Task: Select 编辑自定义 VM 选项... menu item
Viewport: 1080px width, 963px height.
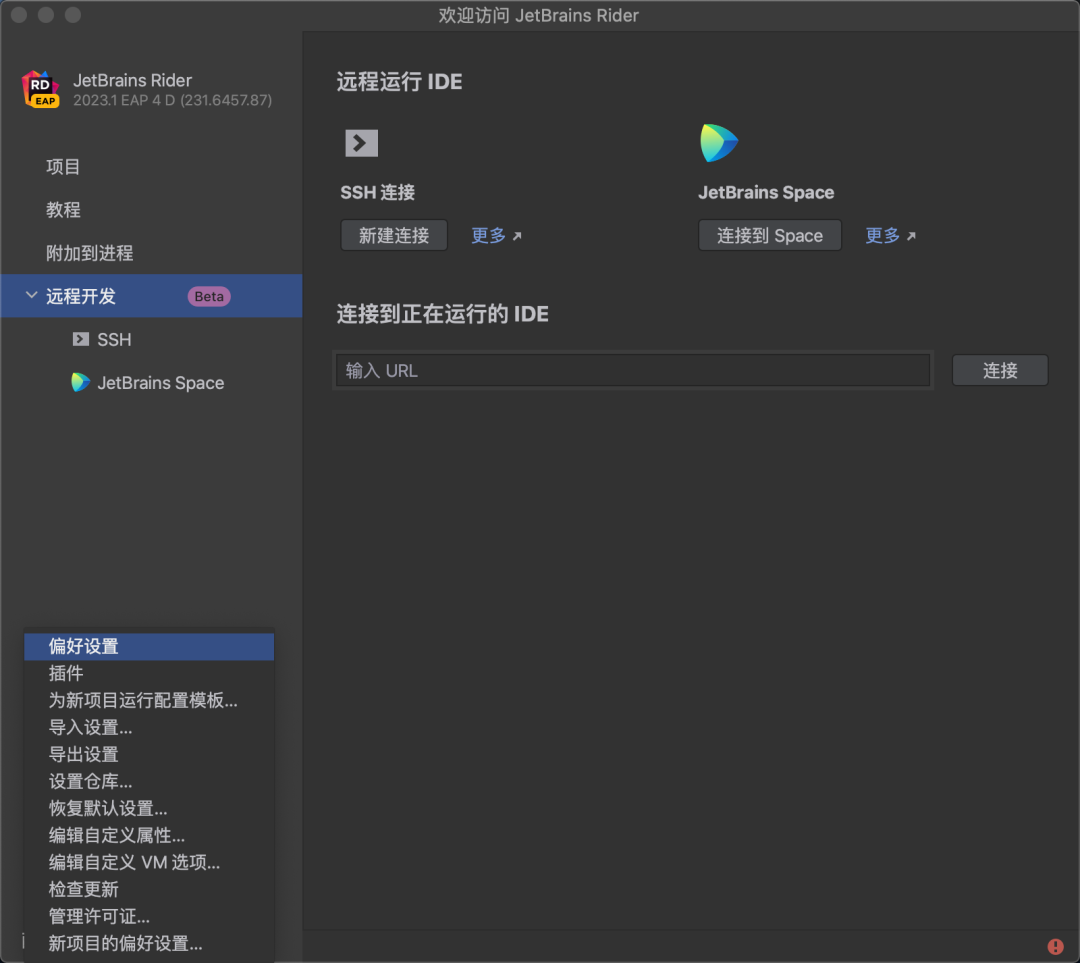Action: [x=149, y=862]
